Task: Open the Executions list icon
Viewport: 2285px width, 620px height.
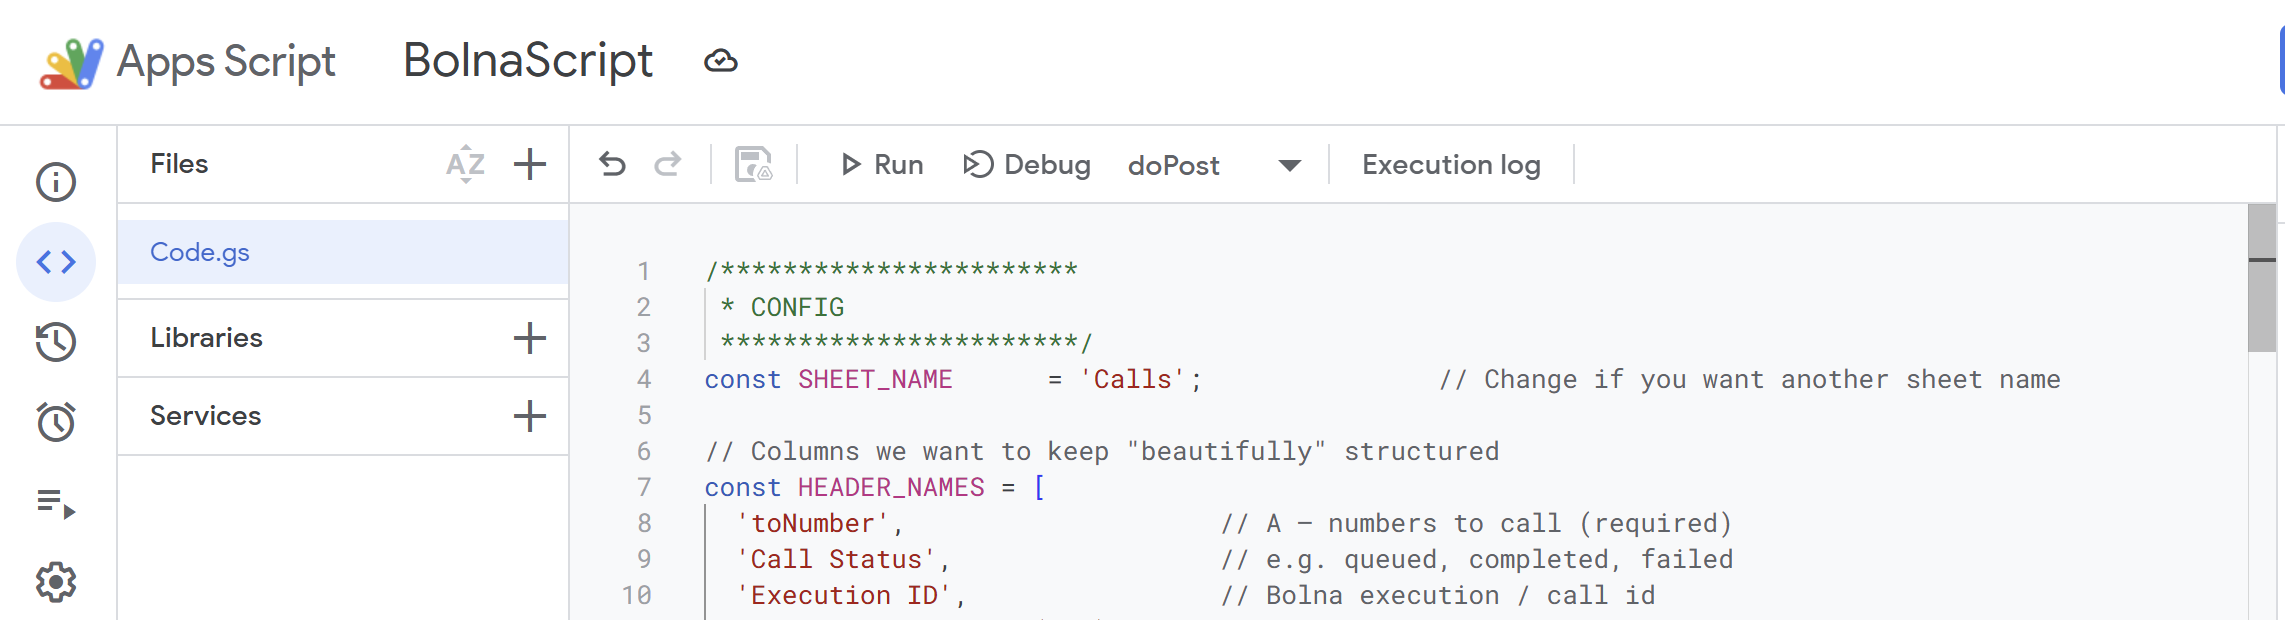Action: click(x=56, y=503)
